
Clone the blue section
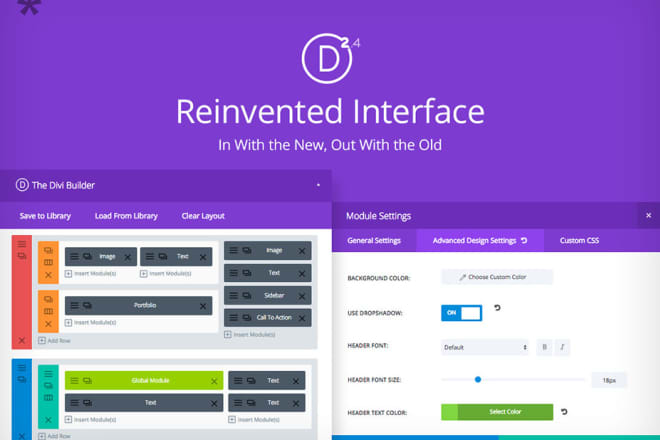tap(21, 379)
